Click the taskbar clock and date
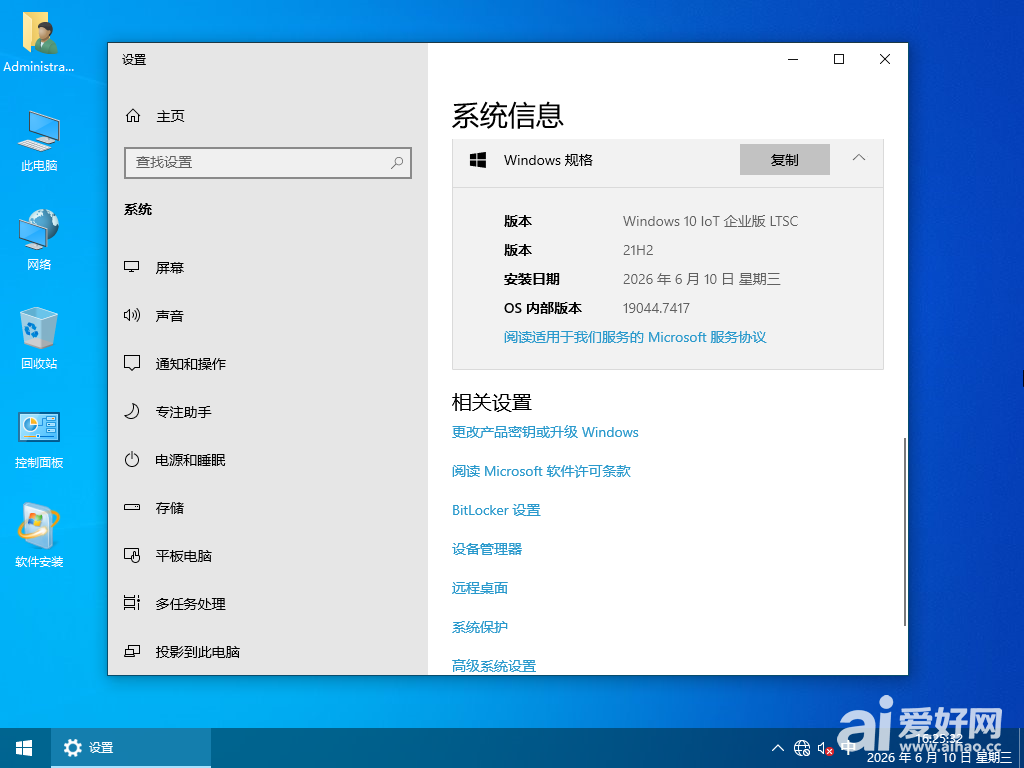1024x768 pixels. [939, 748]
